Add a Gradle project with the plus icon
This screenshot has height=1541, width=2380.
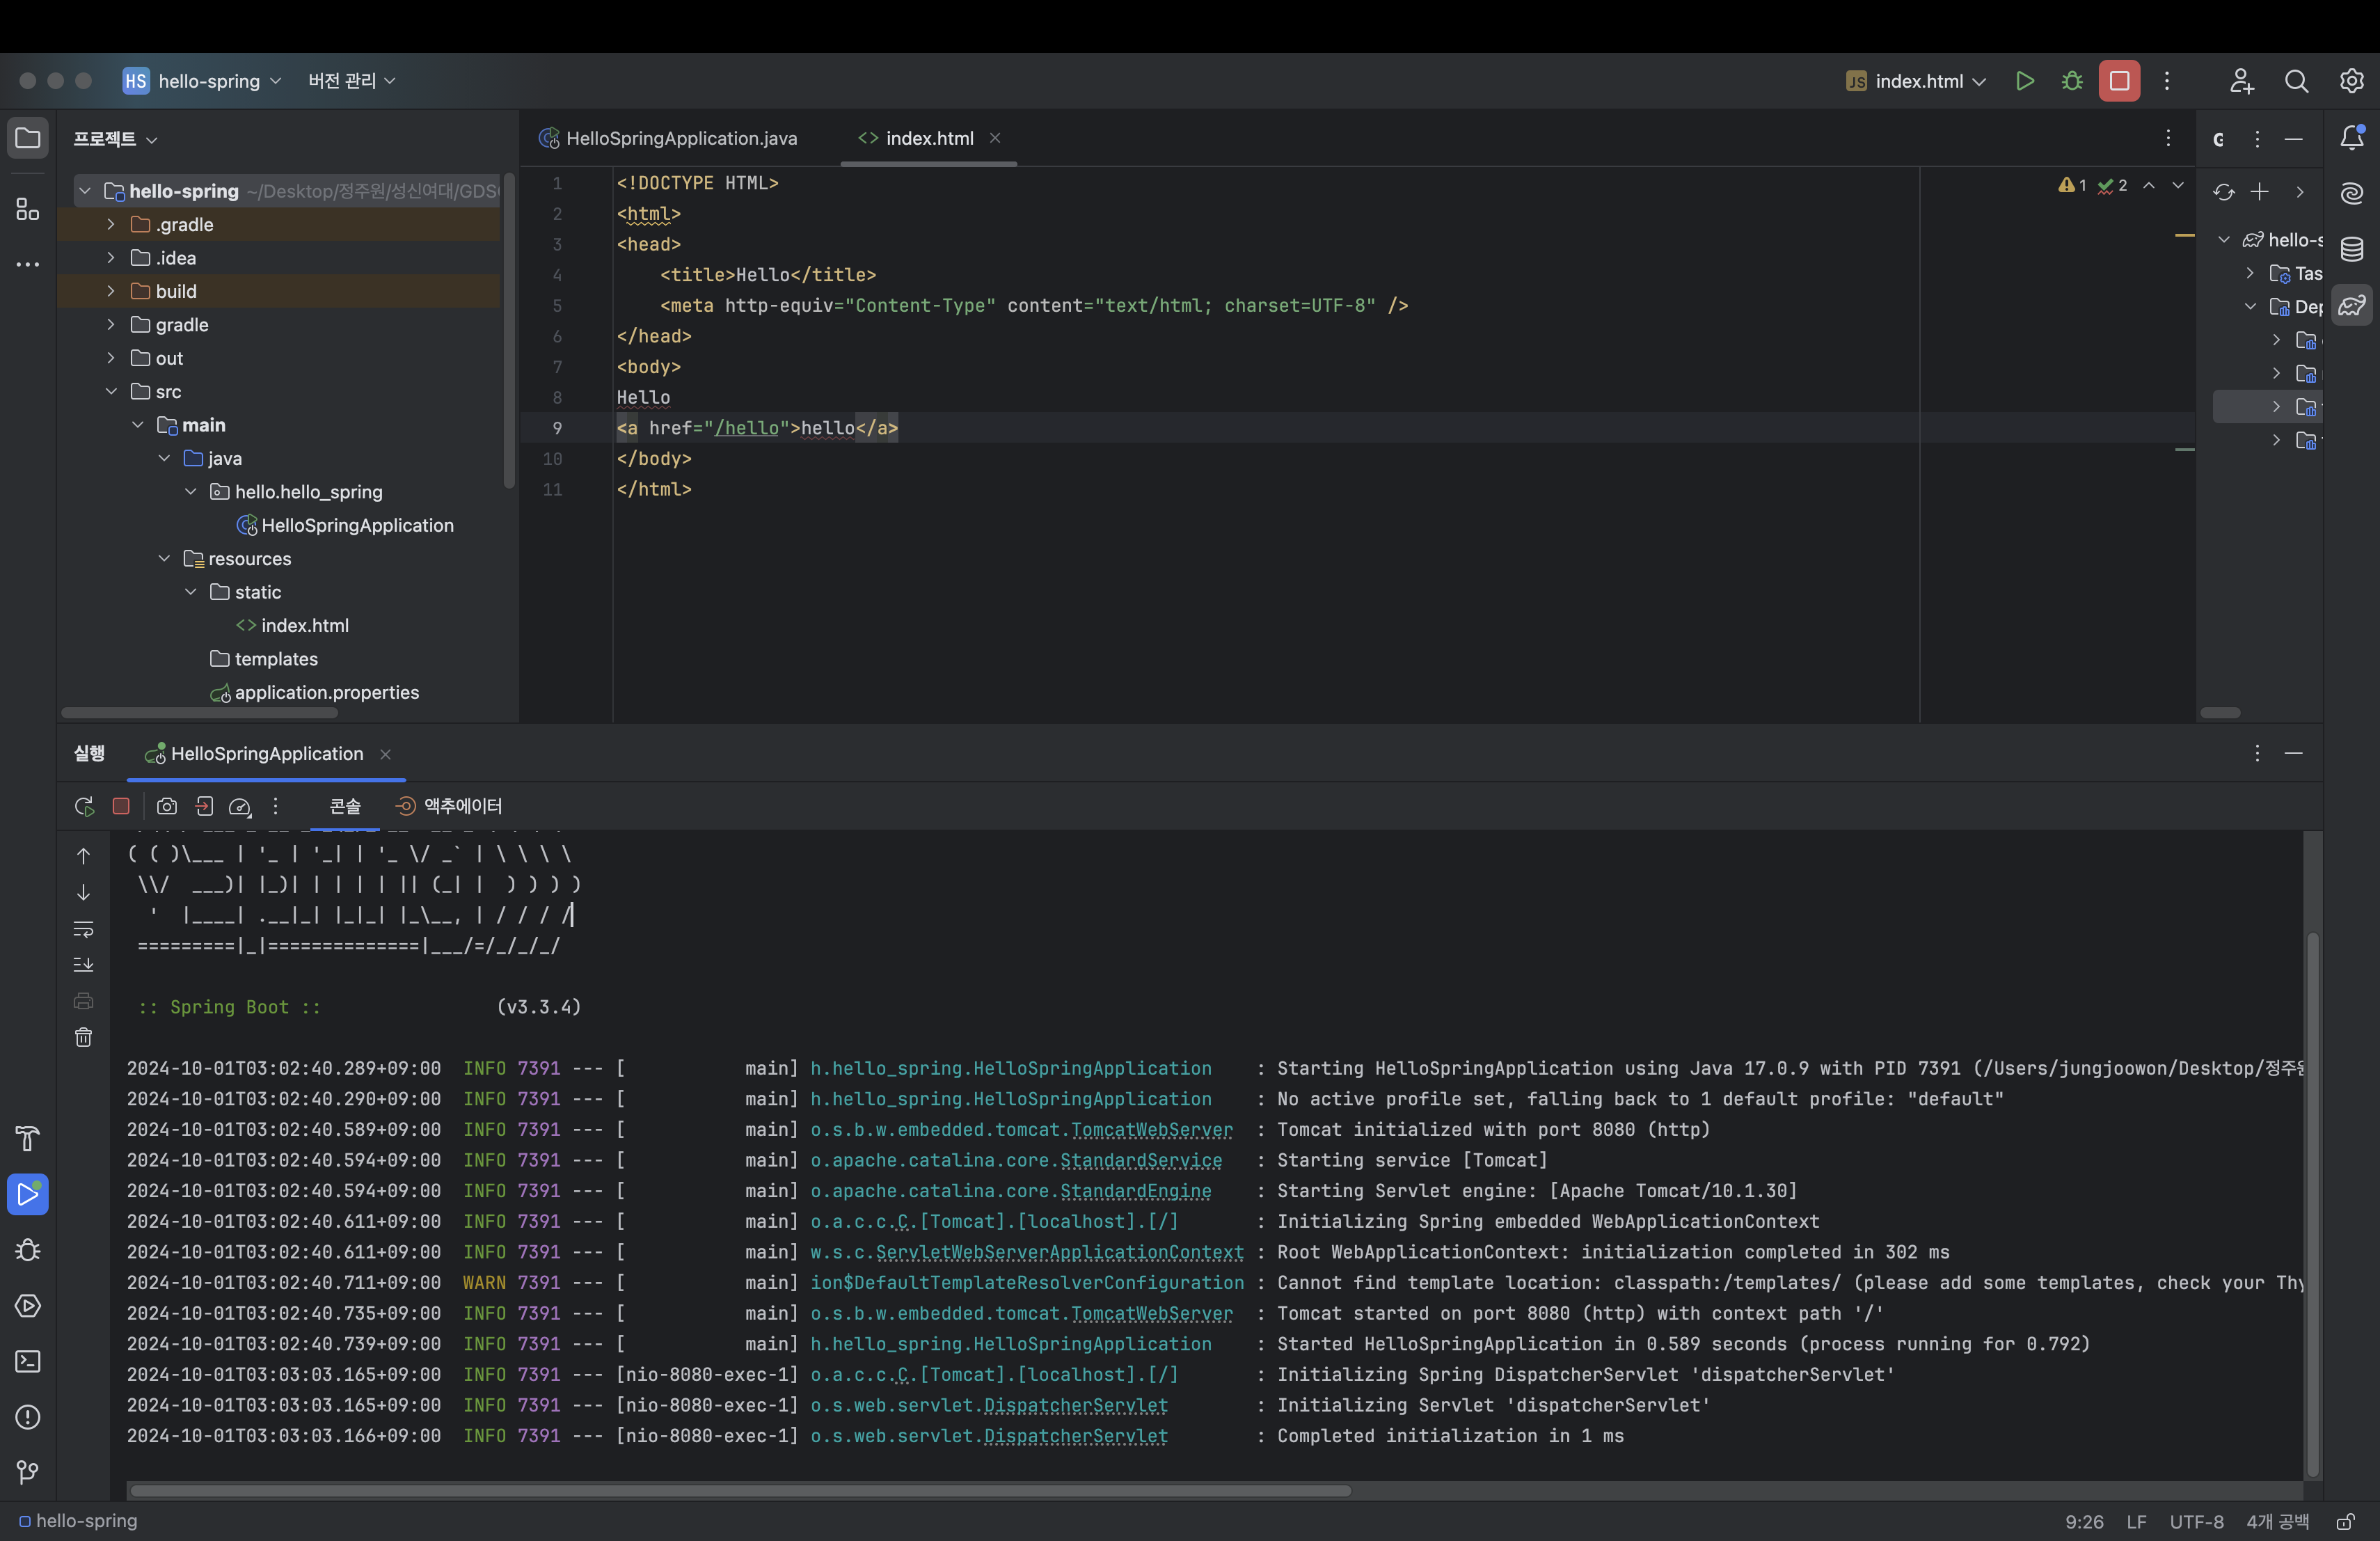click(2260, 192)
